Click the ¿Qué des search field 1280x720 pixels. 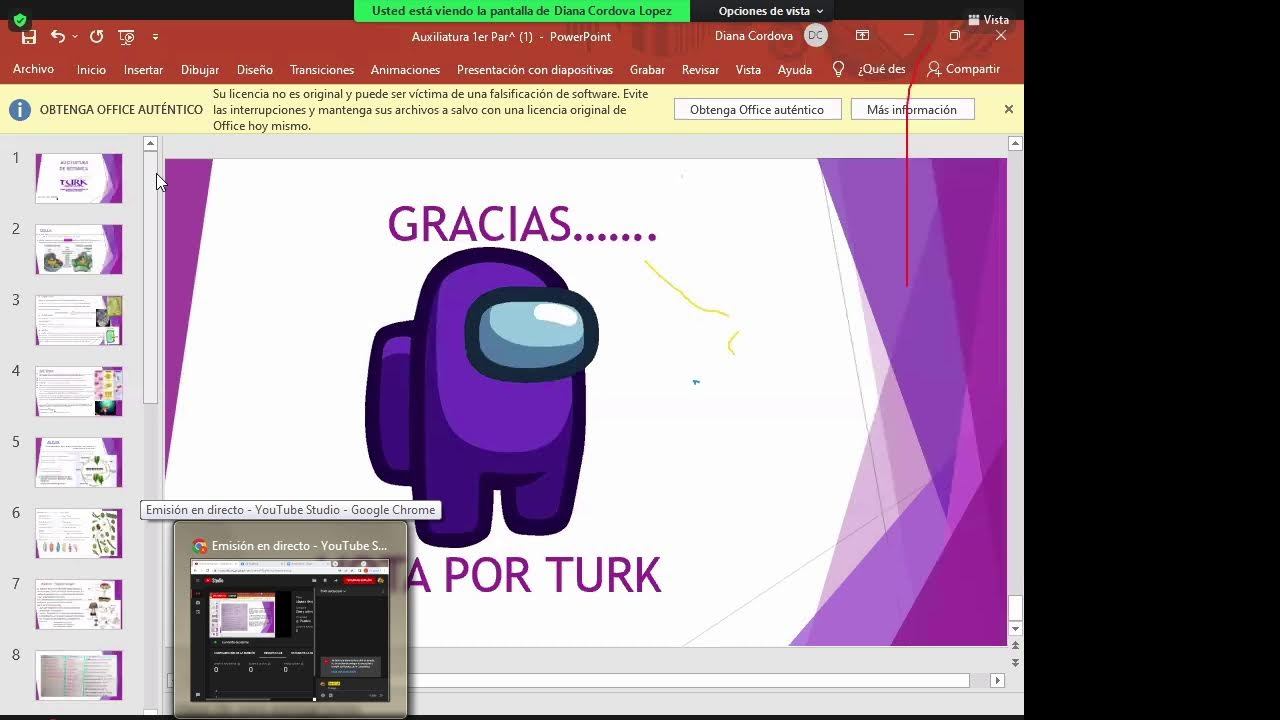point(881,69)
